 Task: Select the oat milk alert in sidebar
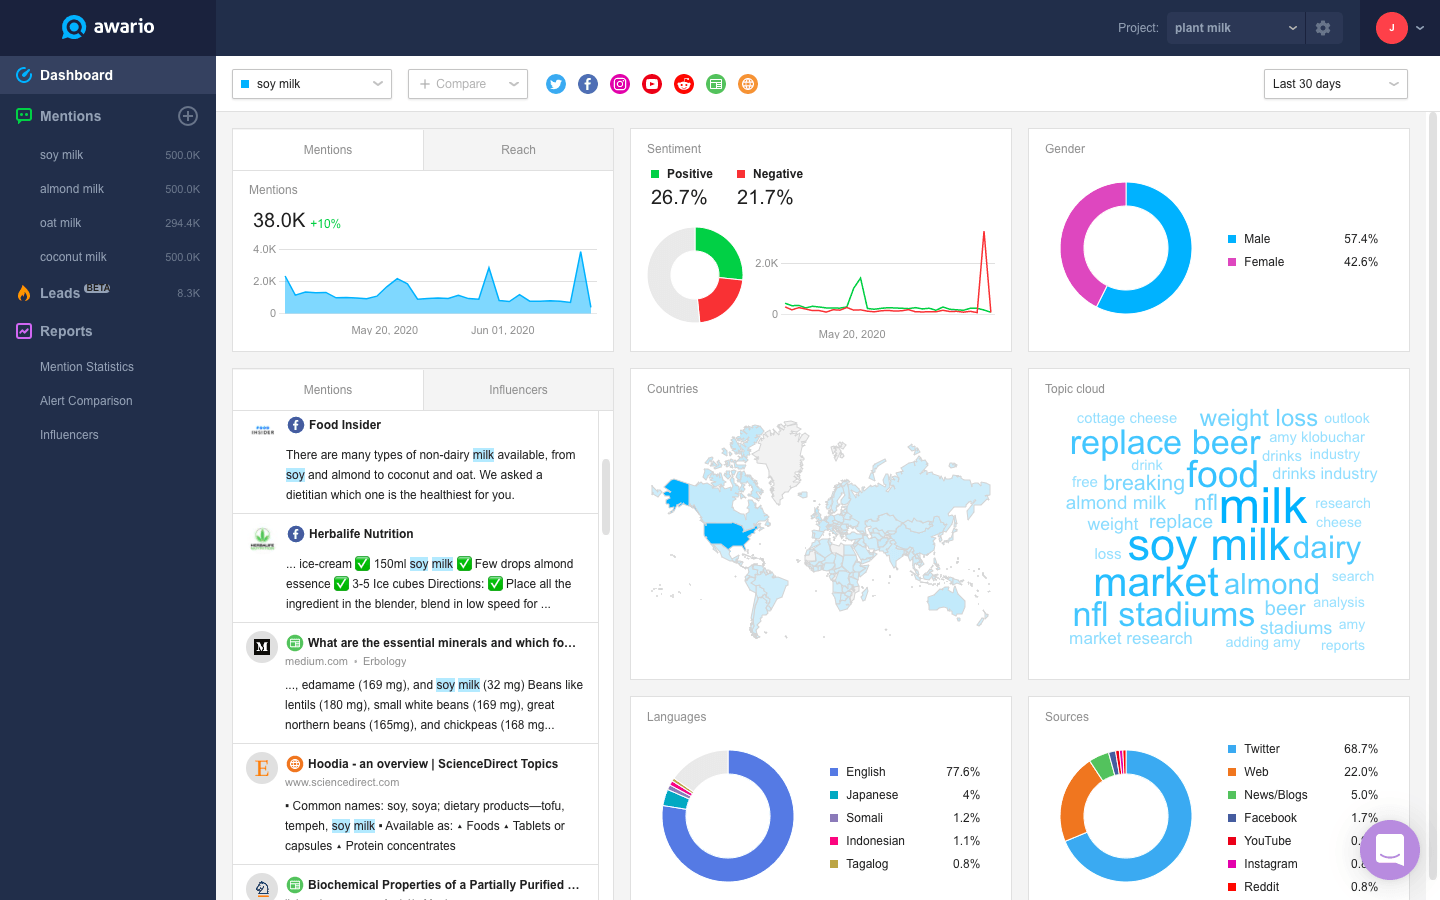coord(108,223)
